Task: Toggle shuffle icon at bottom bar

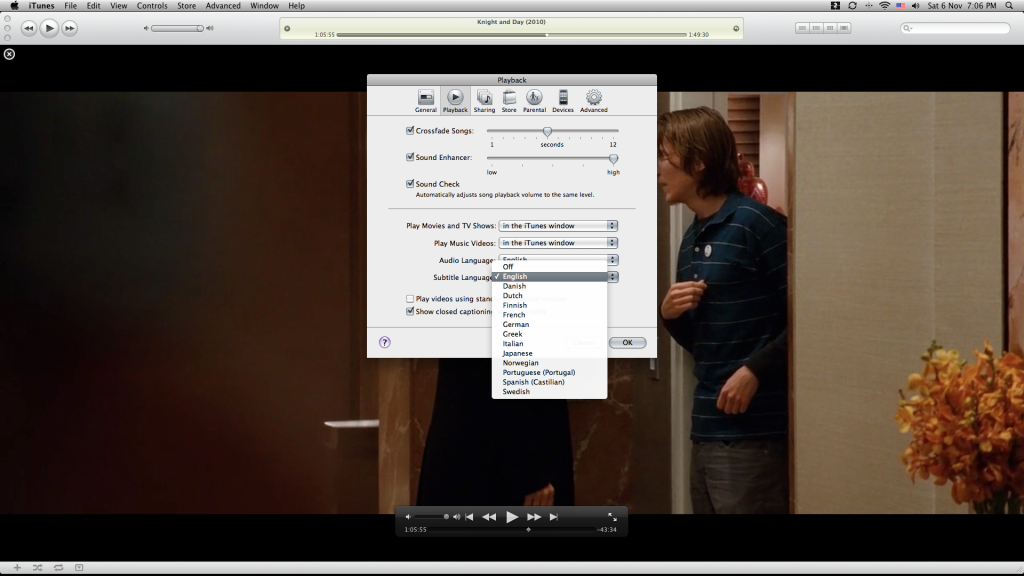Action: (x=37, y=568)
